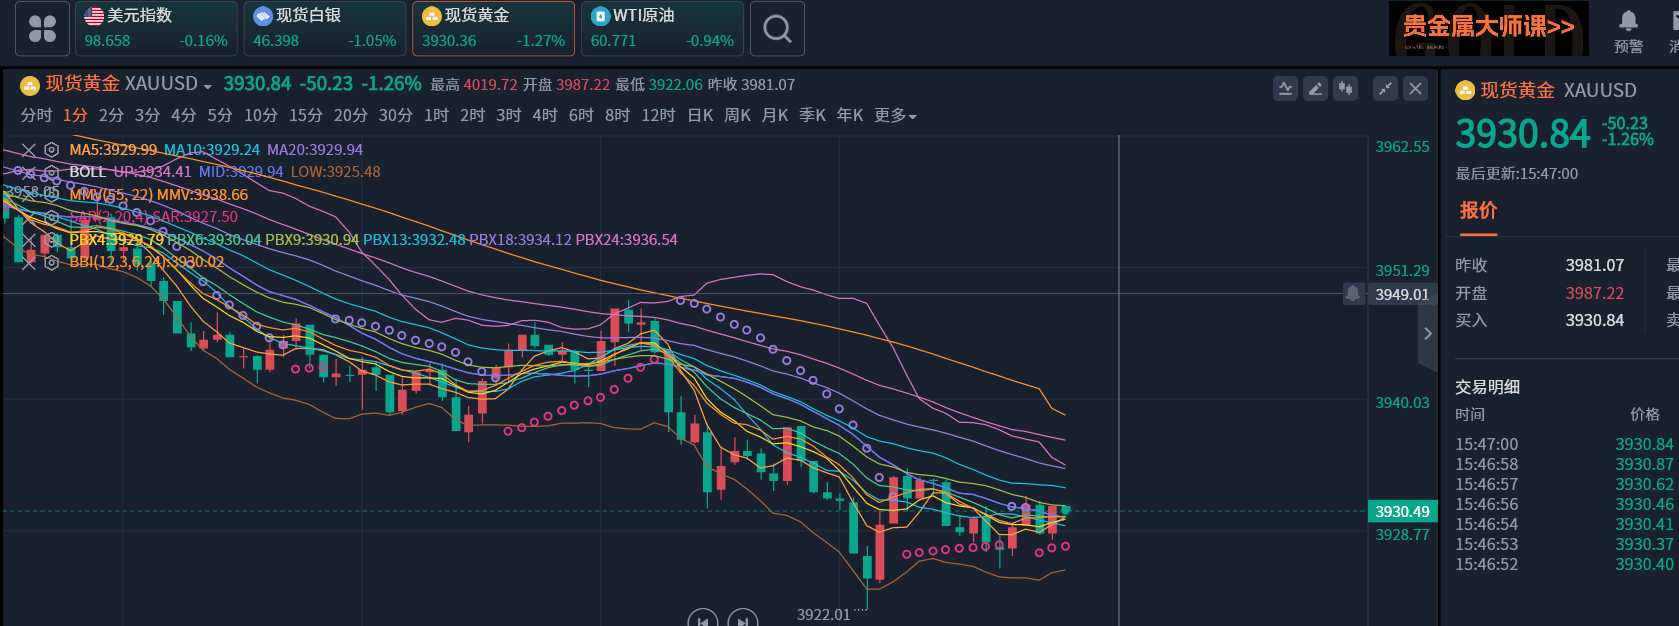Open settings gear for BOLL indicator

(51, 172)
